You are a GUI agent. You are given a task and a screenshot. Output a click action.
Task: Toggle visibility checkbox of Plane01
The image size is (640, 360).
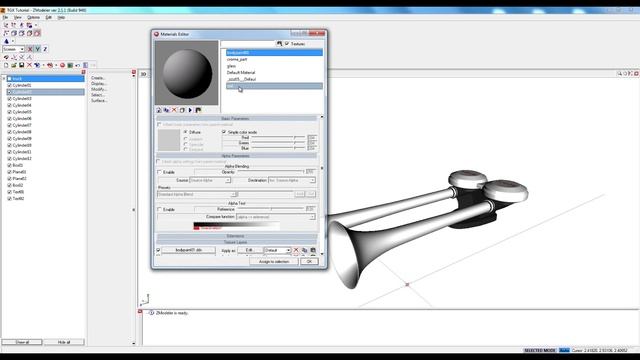9,172
